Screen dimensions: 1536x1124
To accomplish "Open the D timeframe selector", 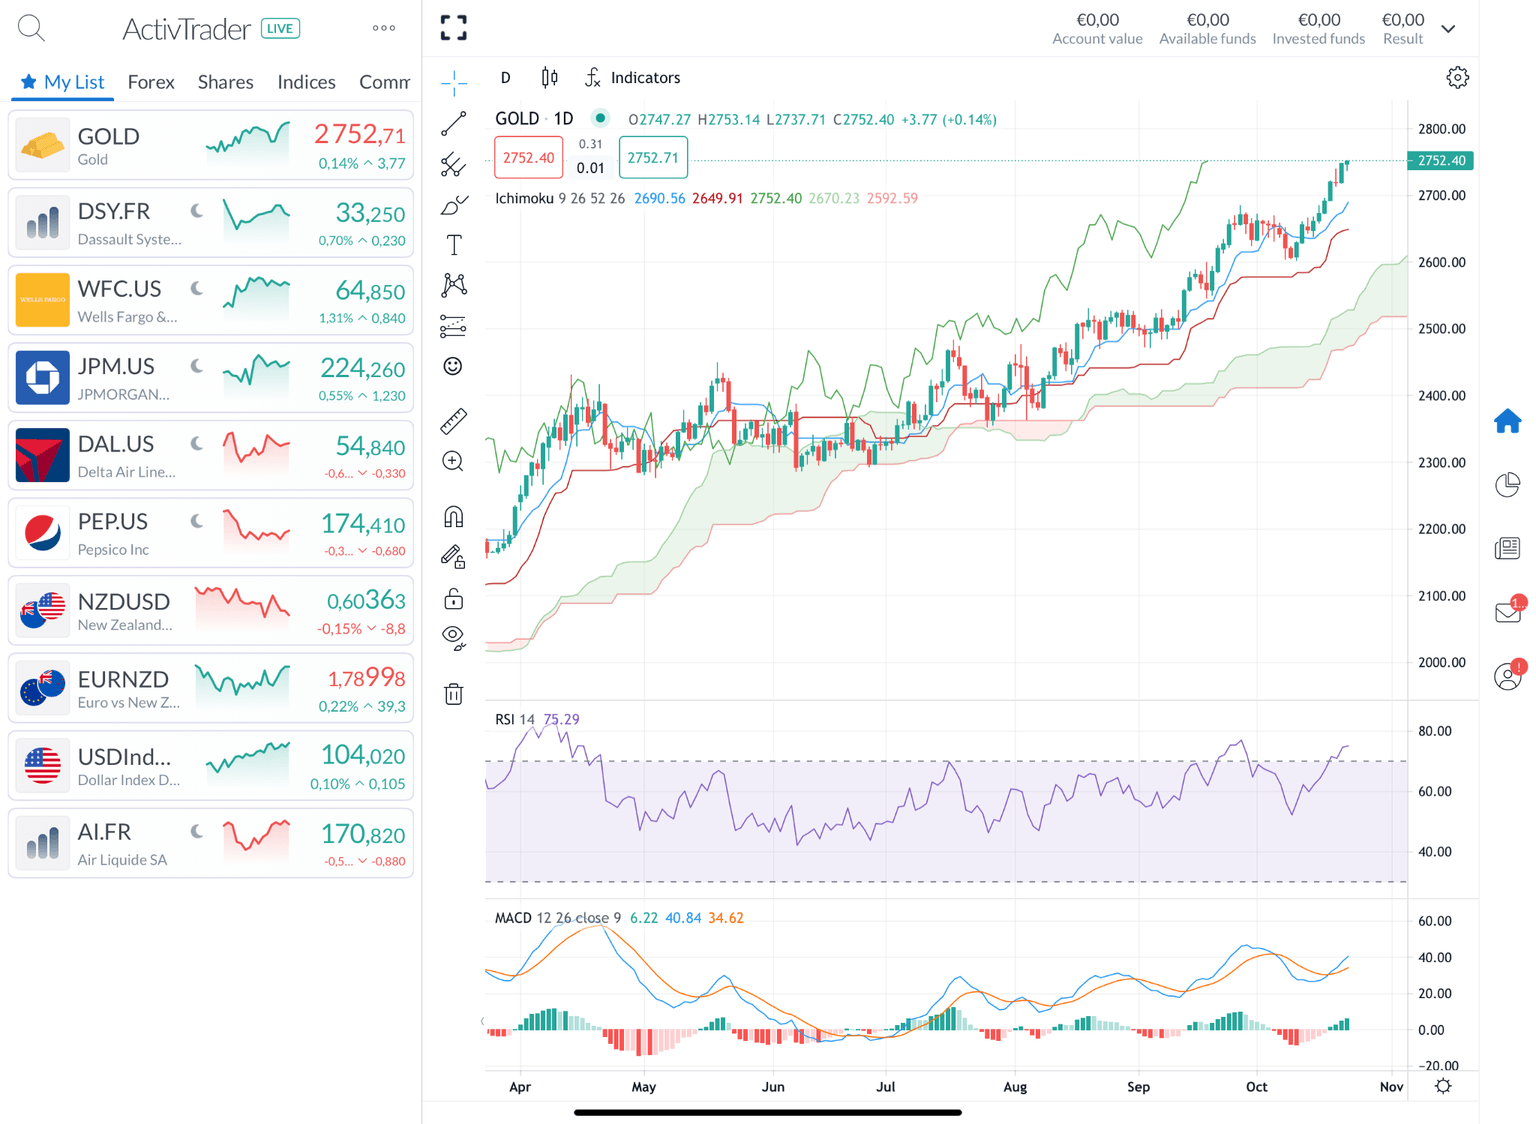I will point(506,78).
